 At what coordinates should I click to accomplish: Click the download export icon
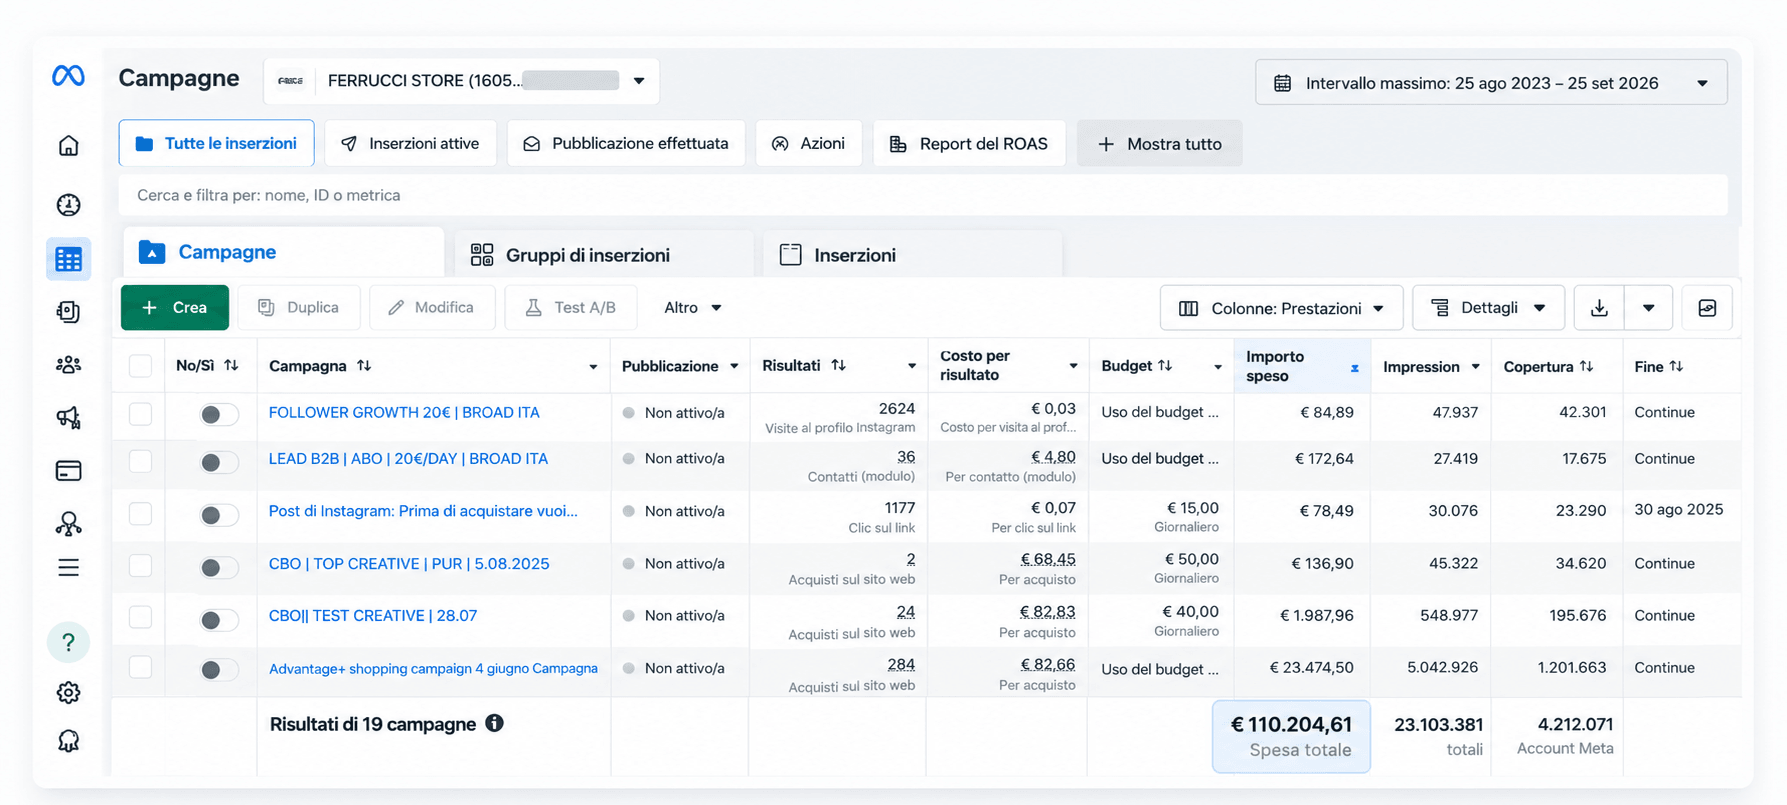point(1599,308)
